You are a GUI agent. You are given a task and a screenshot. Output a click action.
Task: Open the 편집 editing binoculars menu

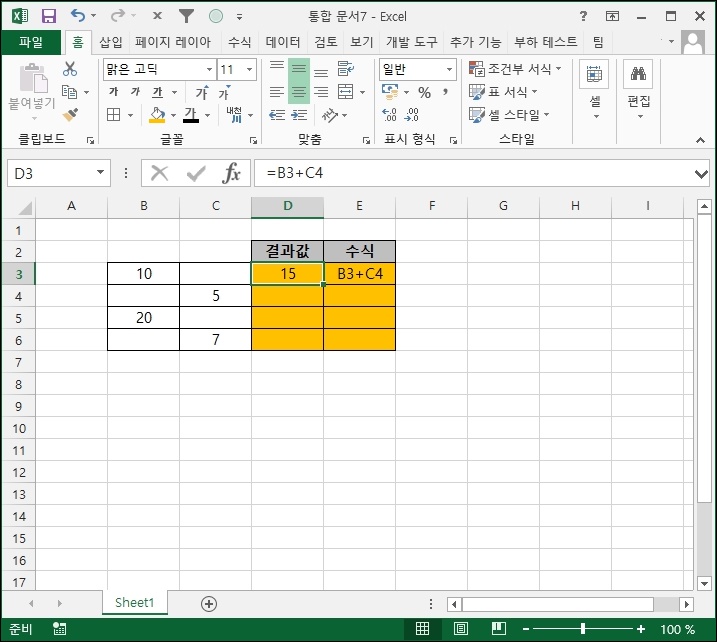pyautogui.click(x=639, y=90)
